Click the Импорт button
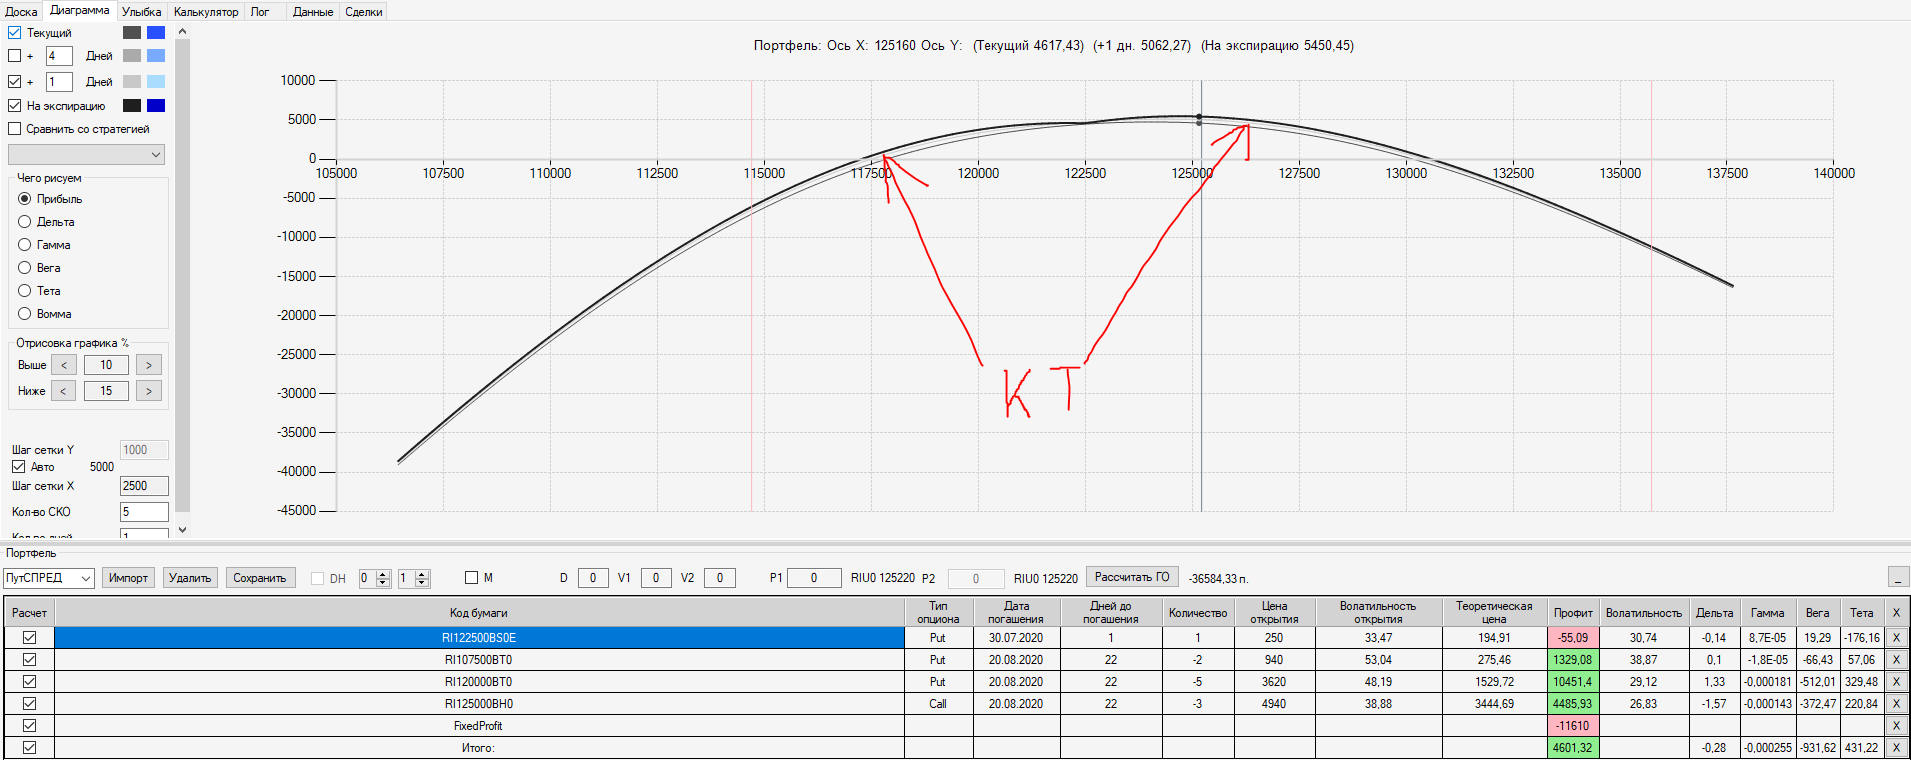 coord(129,578)
